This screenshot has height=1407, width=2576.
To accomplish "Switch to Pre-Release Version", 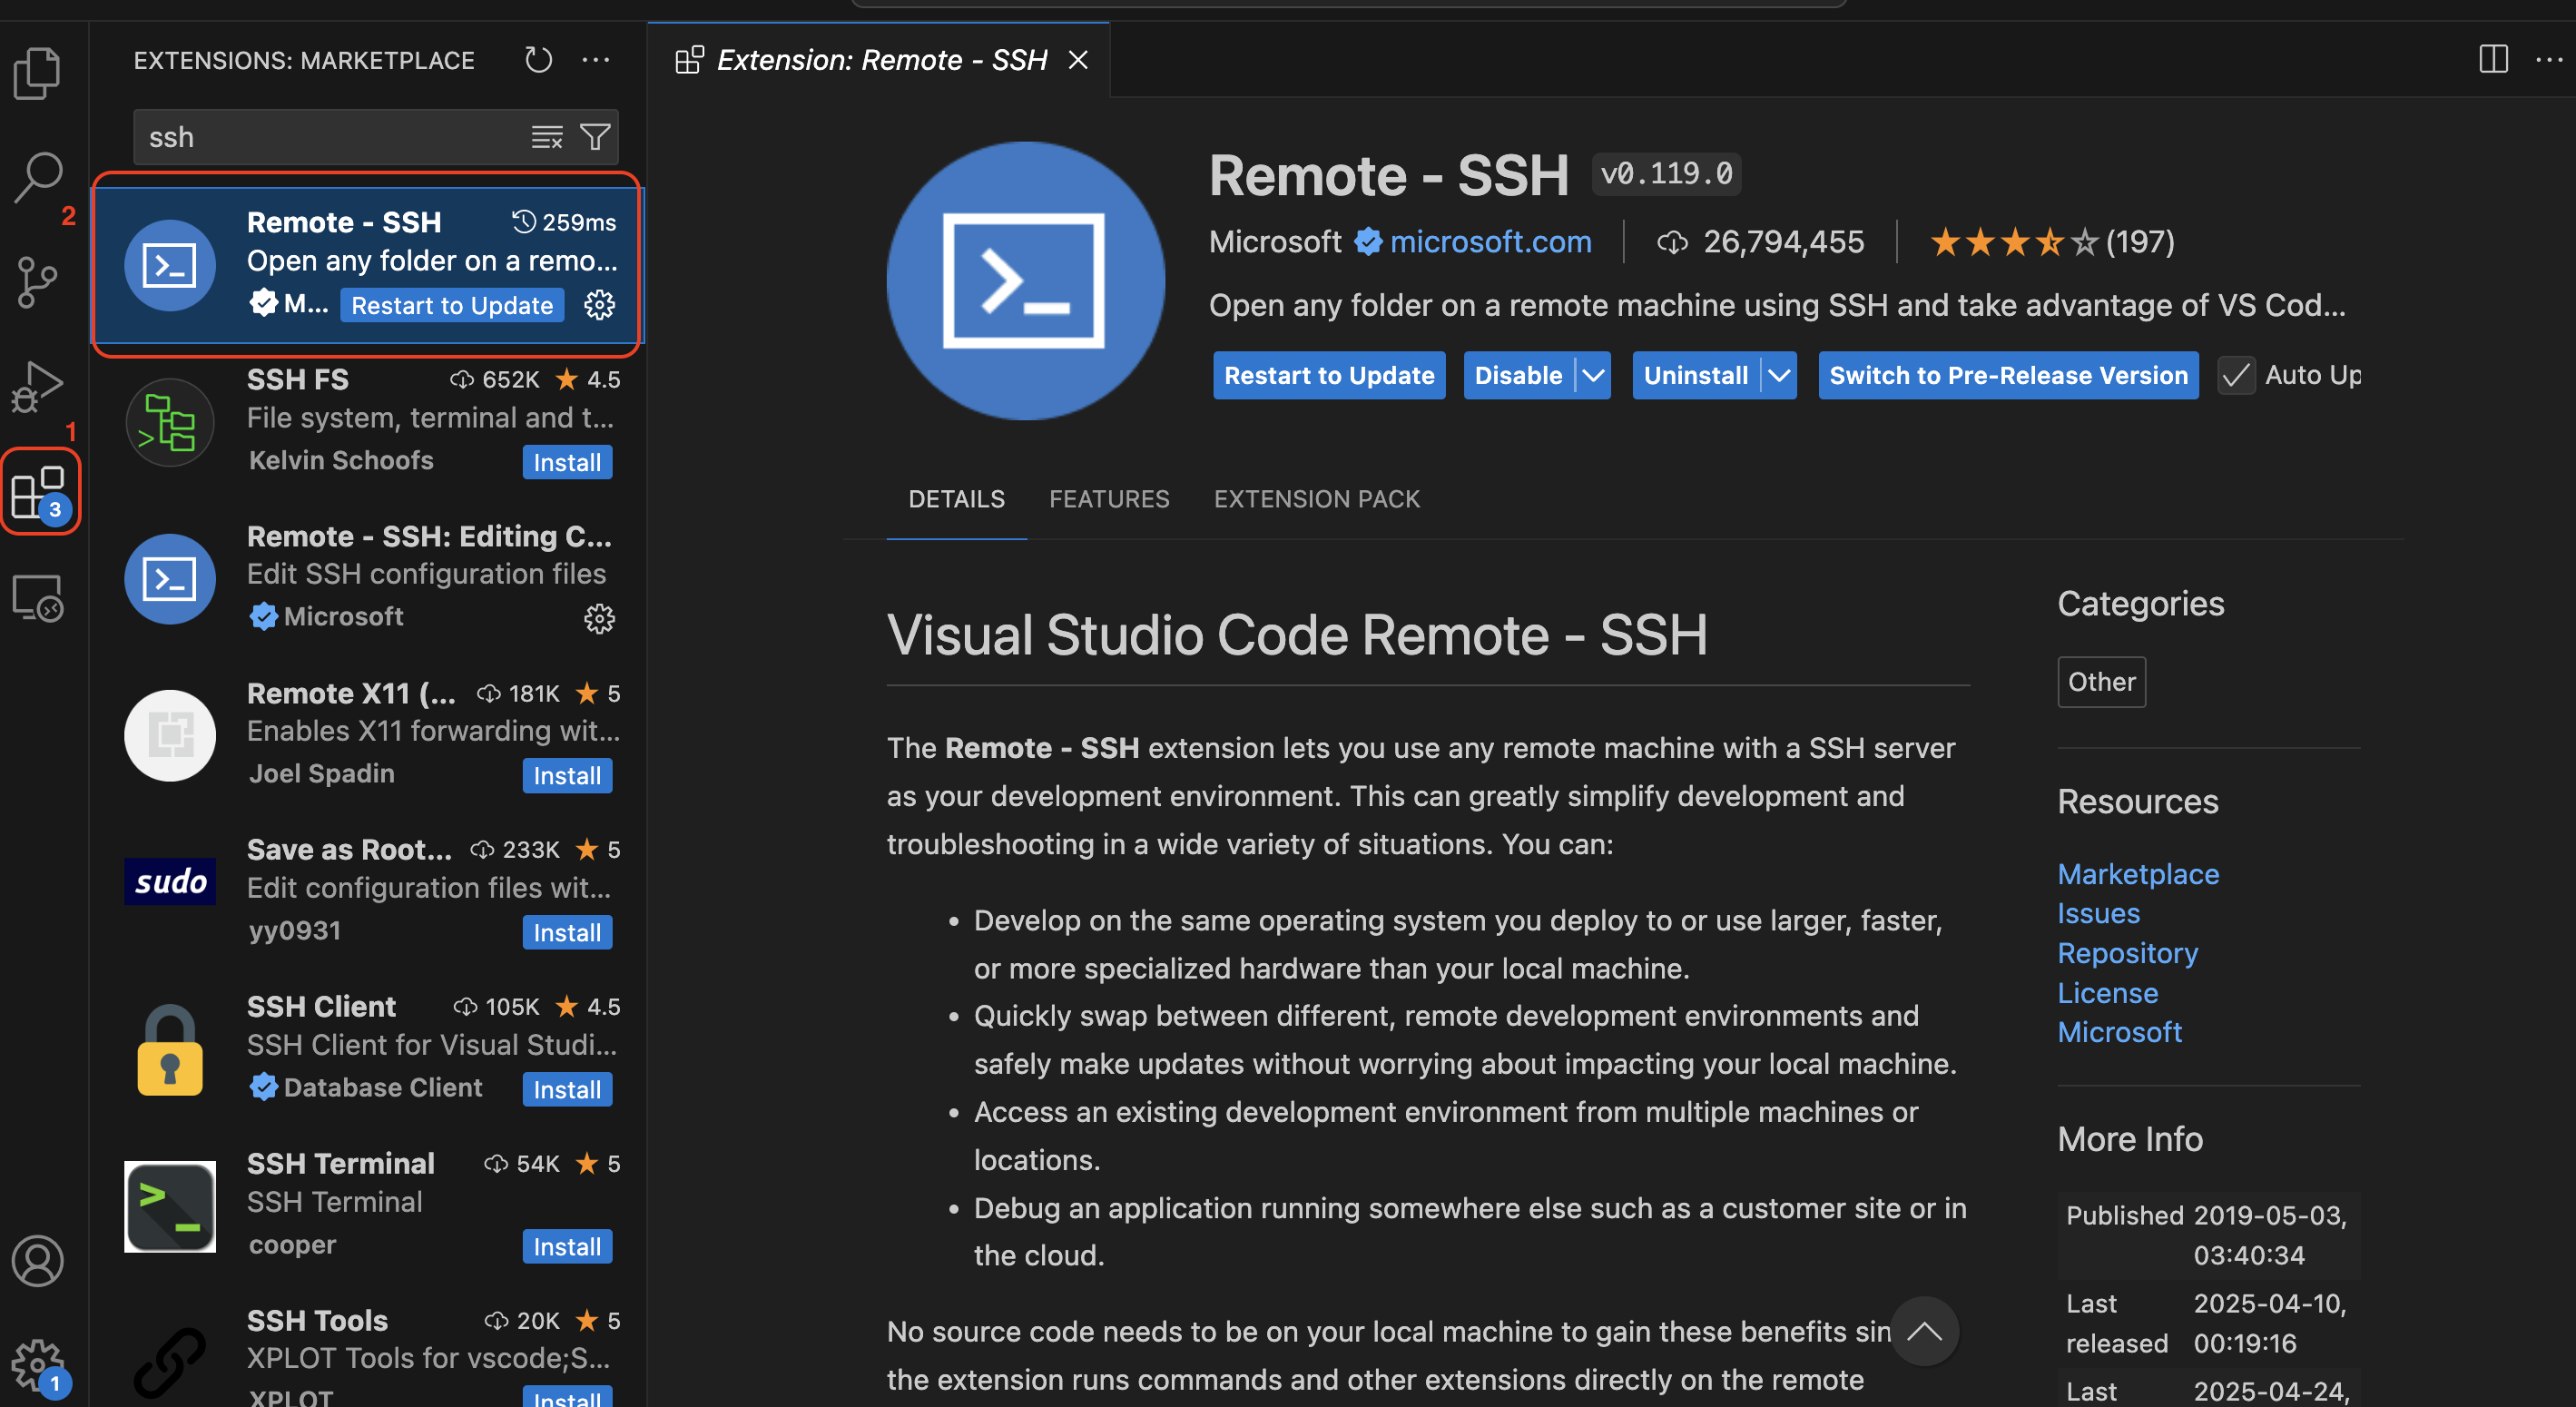I will (2008, 375).
